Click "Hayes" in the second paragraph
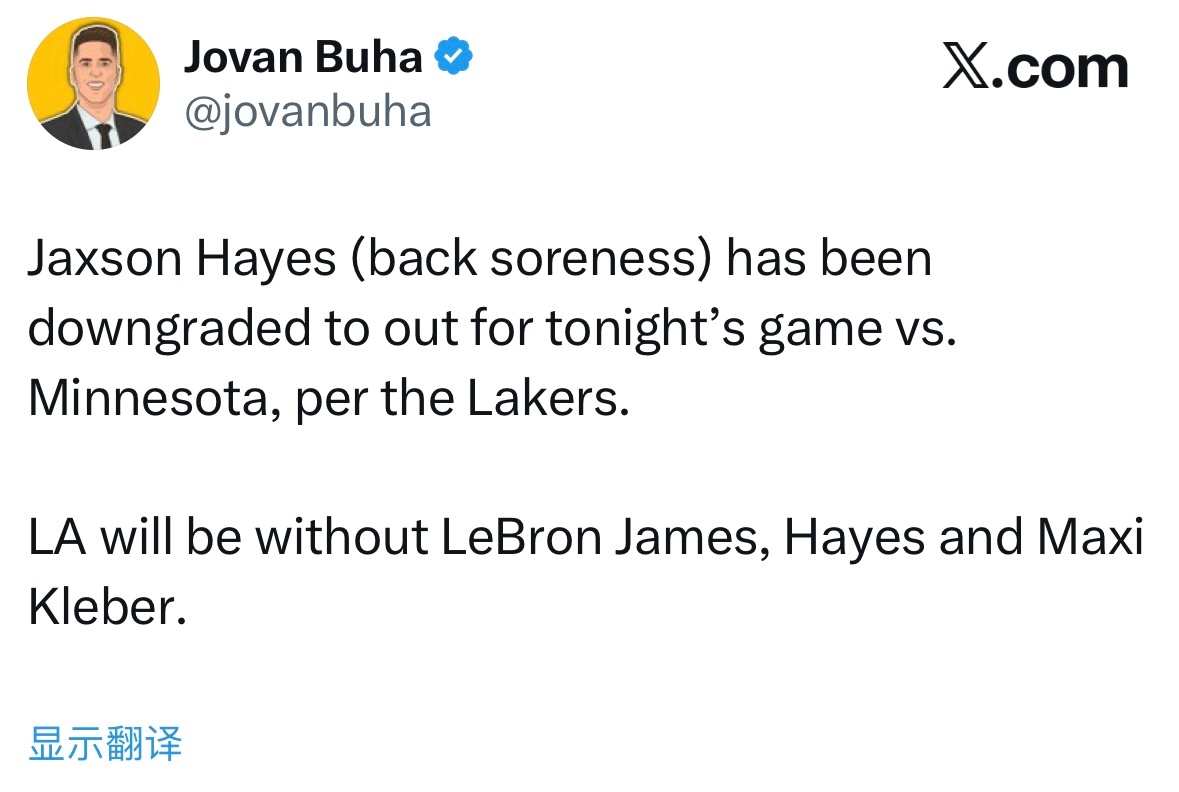The image size is (1179, 792). (x=853, y=538)
